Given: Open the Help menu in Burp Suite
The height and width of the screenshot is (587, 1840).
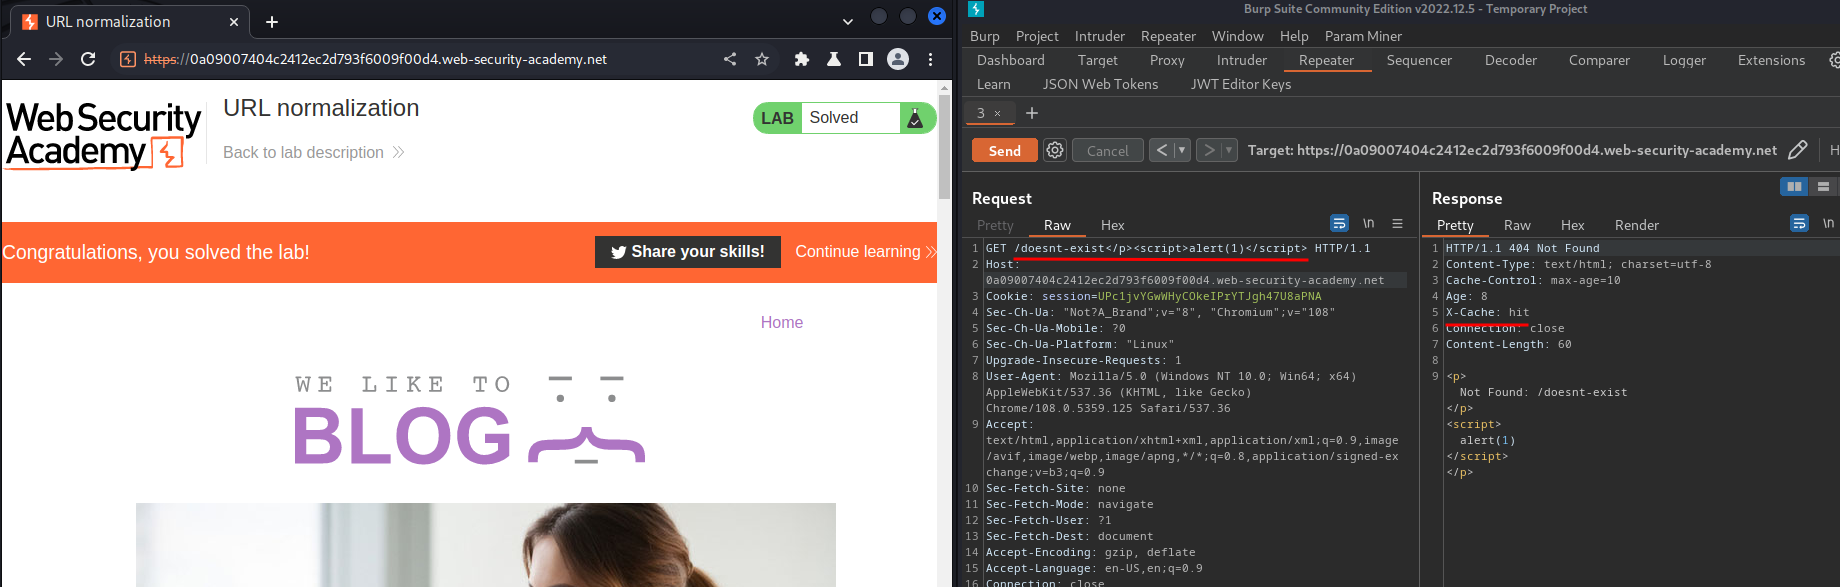Looking at the screenshot, I should pyautogui.click(x=1294, y=36).
